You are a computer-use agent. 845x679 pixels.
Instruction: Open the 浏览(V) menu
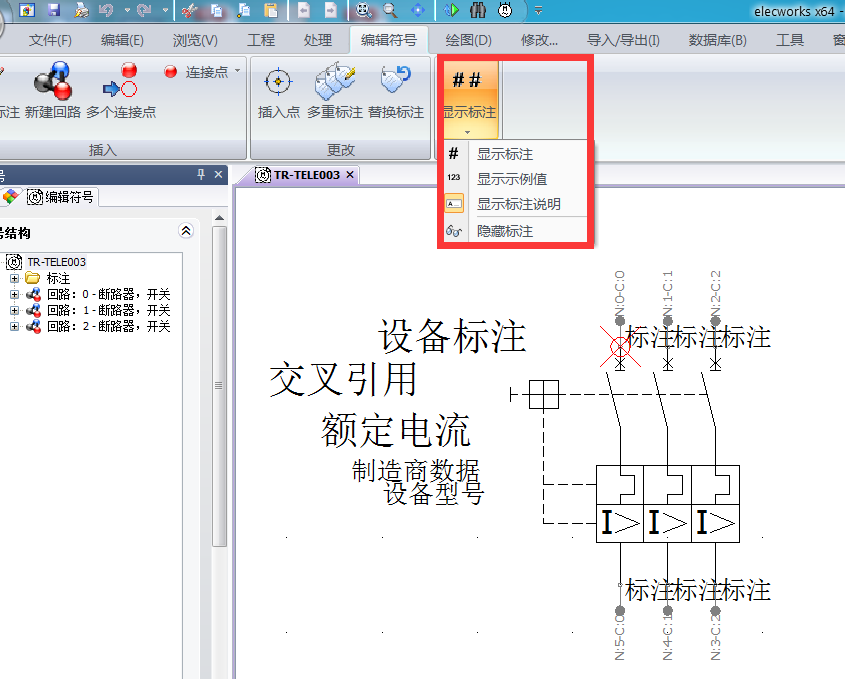[x=195, y=40]
